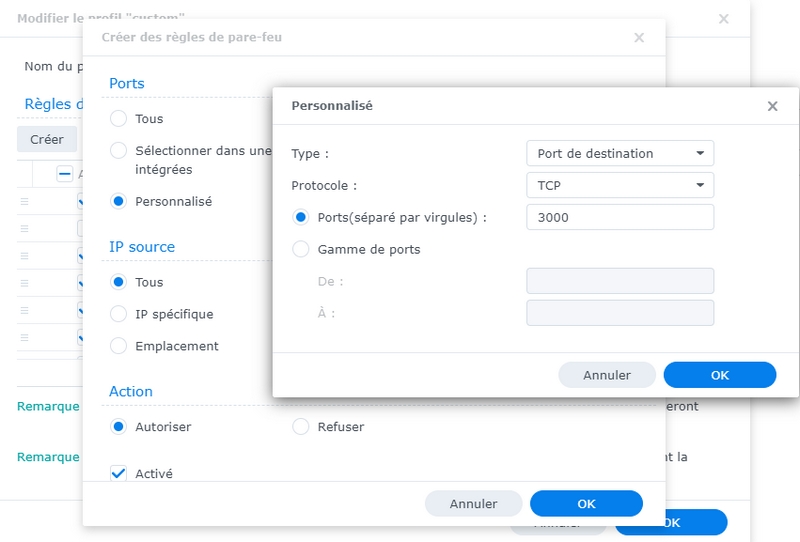Click the ports input field containing 3000
The image size is (800, 542).
[x=620, y=217]
